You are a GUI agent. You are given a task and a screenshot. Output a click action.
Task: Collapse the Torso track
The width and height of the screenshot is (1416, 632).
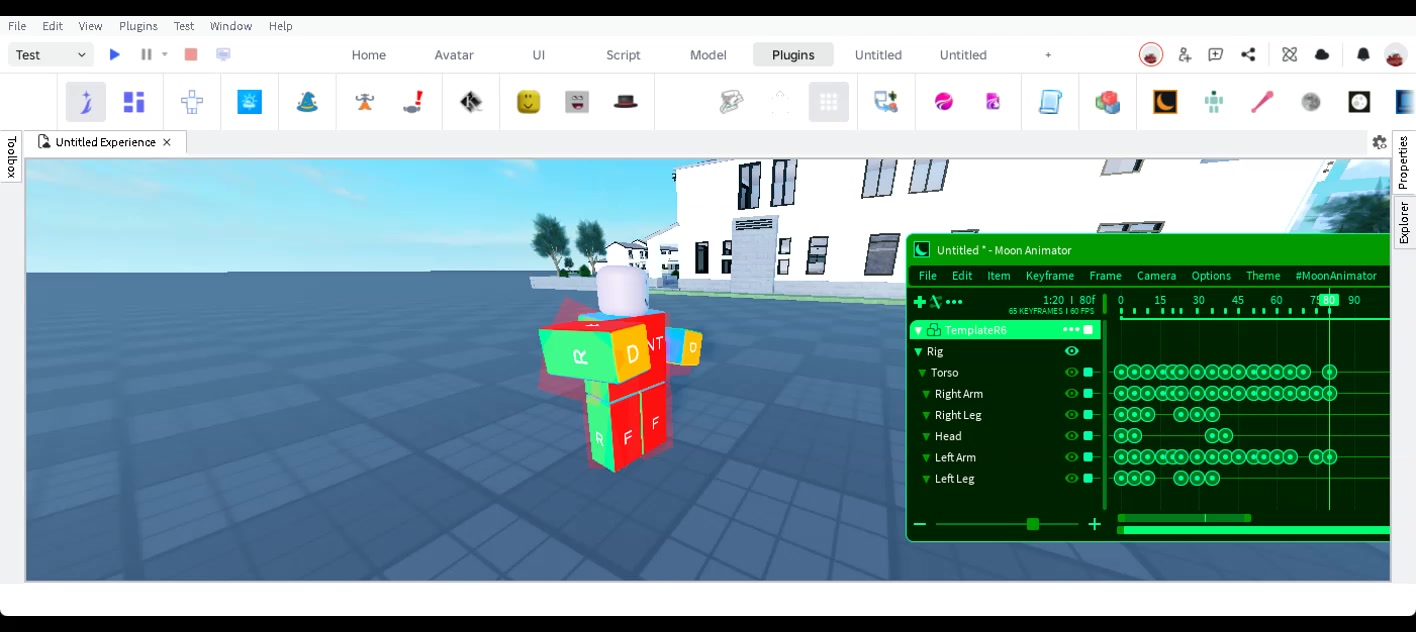pyautogui.click(x=922, y=373)
